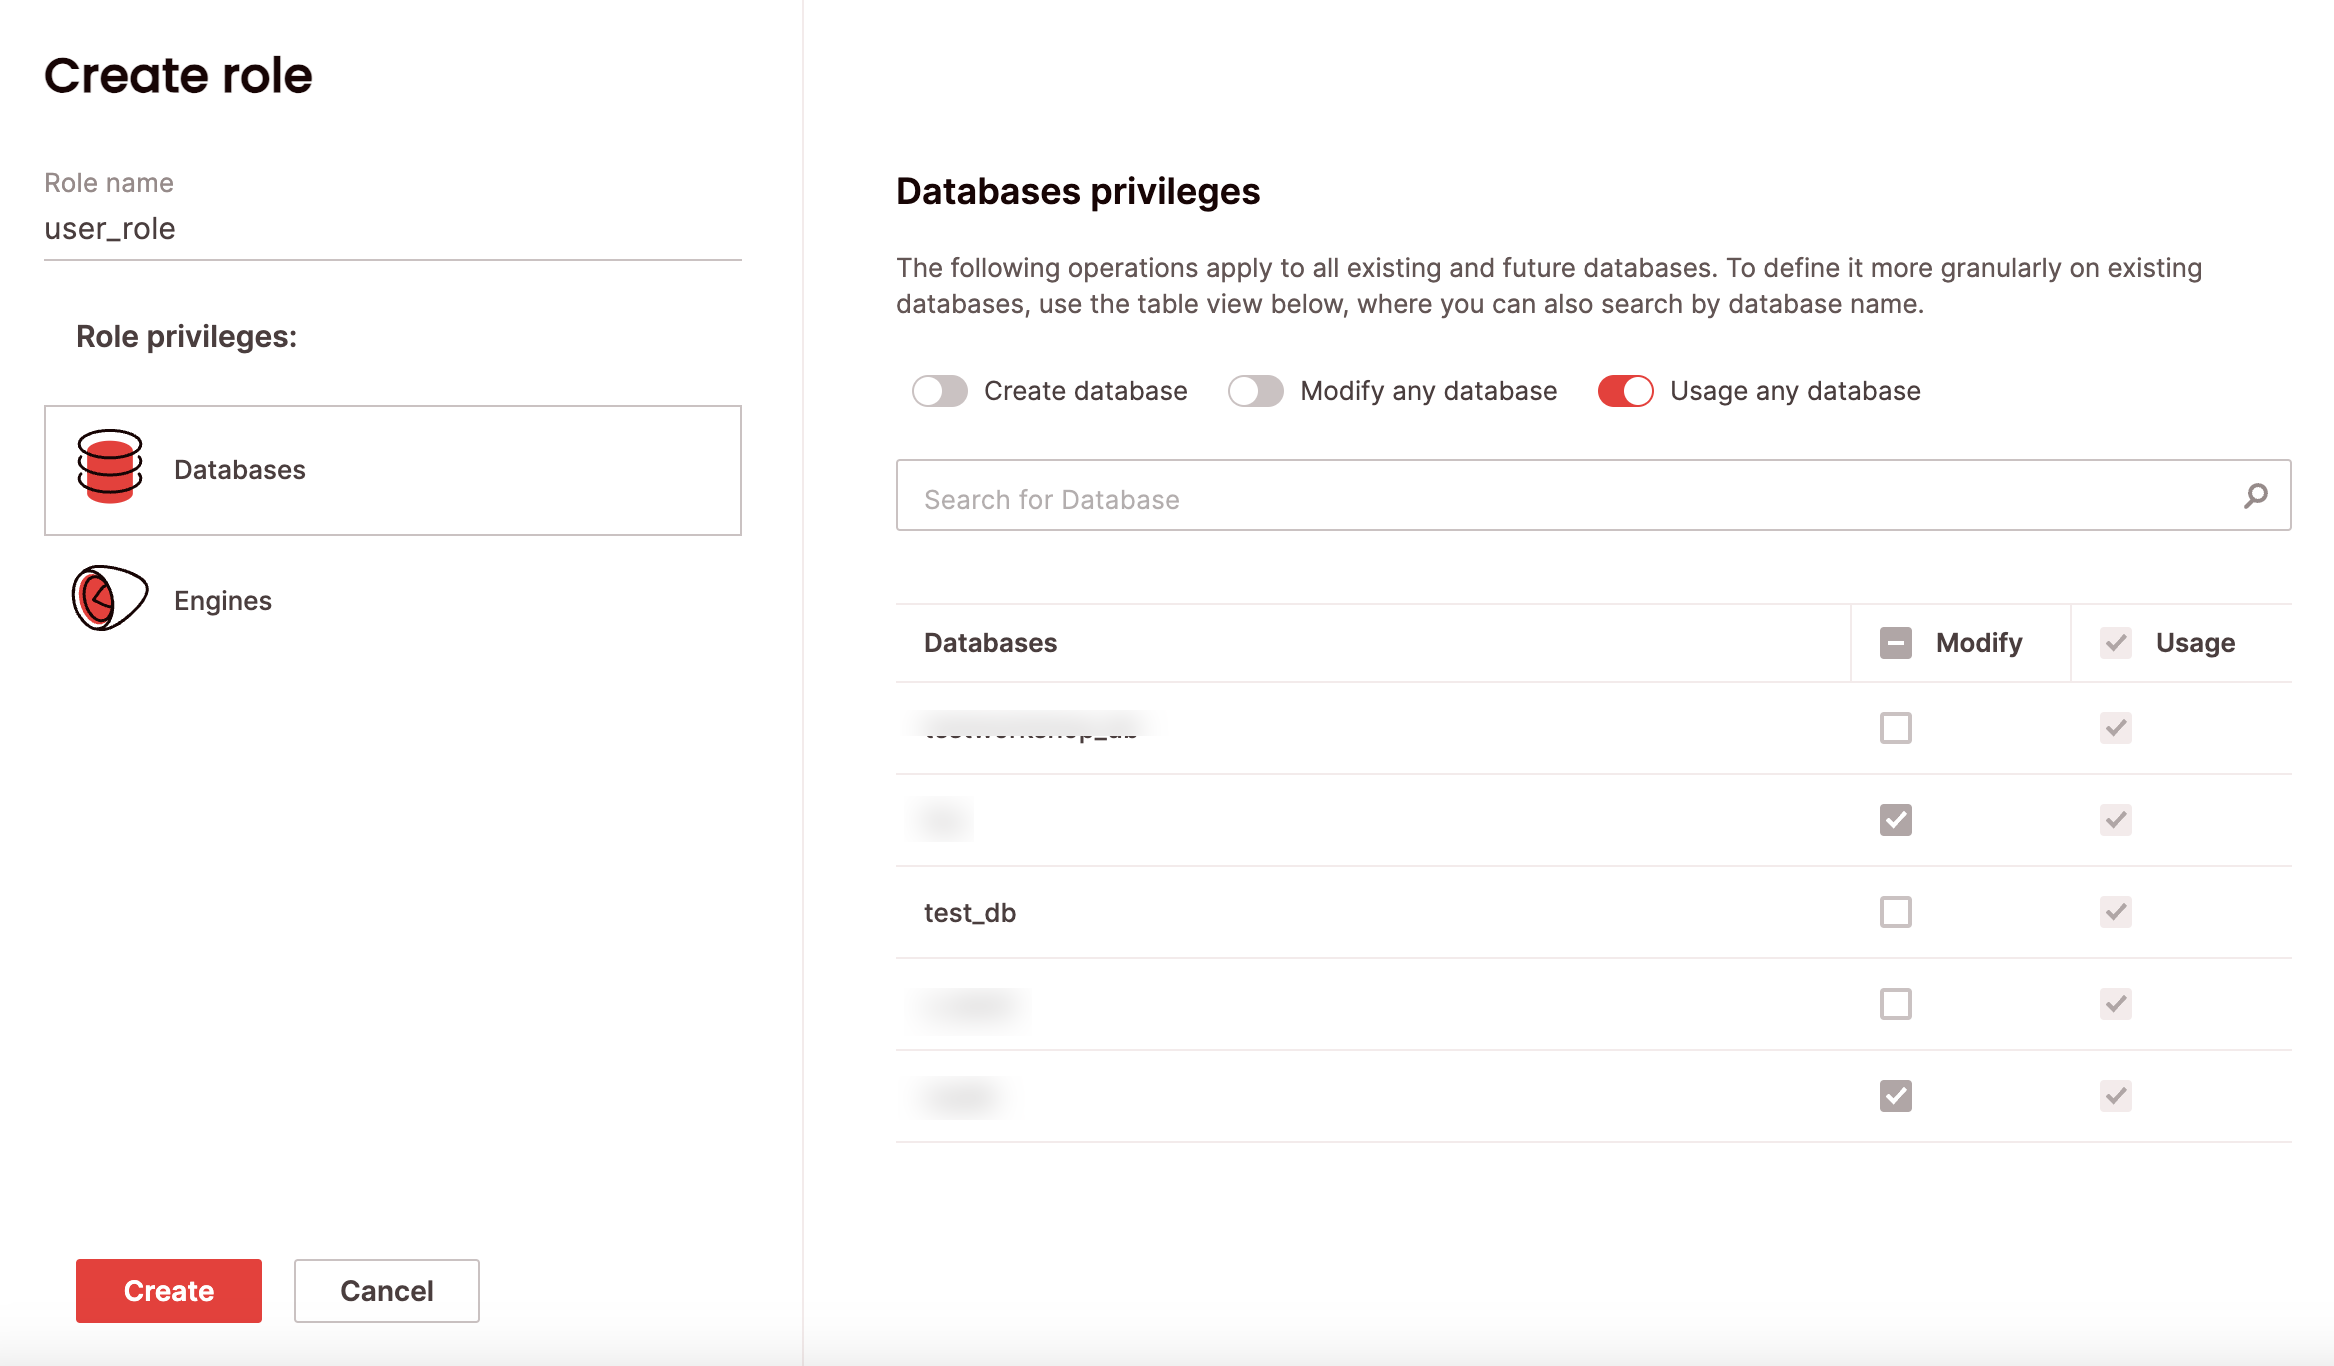Click the 'Create database' label
The height and width of the screenshot is (1366, 2334).
pyautogui.click(x=1085, y=391)
